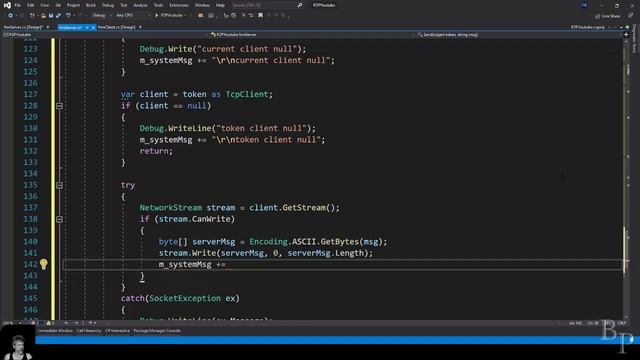
Task: Click the open file folder icon
Action: (x=43, y=16)
